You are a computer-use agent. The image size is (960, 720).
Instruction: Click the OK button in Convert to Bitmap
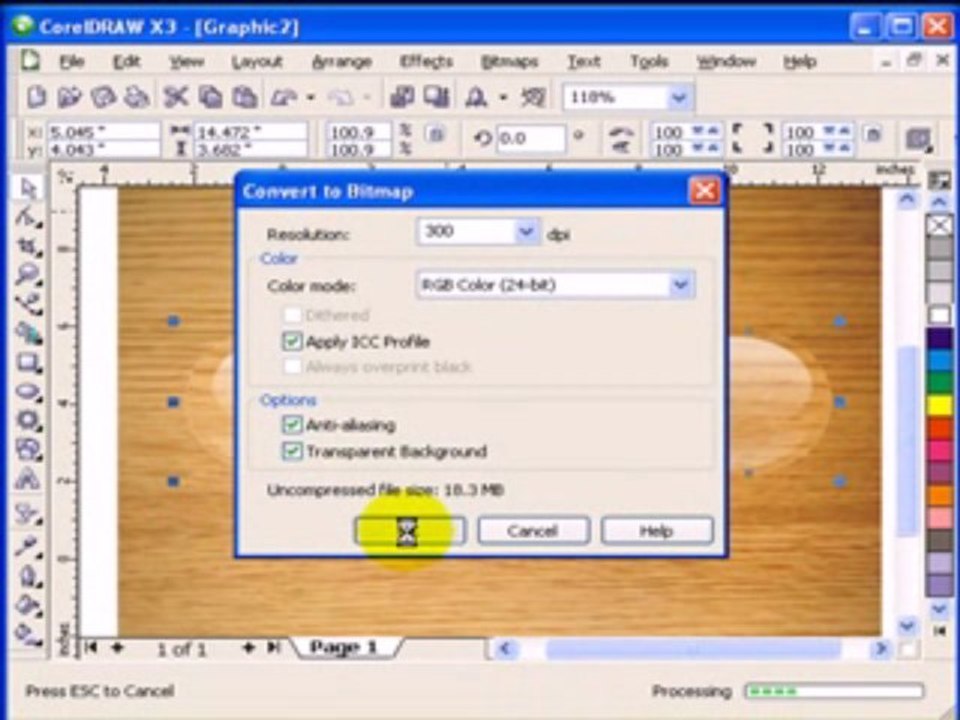point(410,531)
